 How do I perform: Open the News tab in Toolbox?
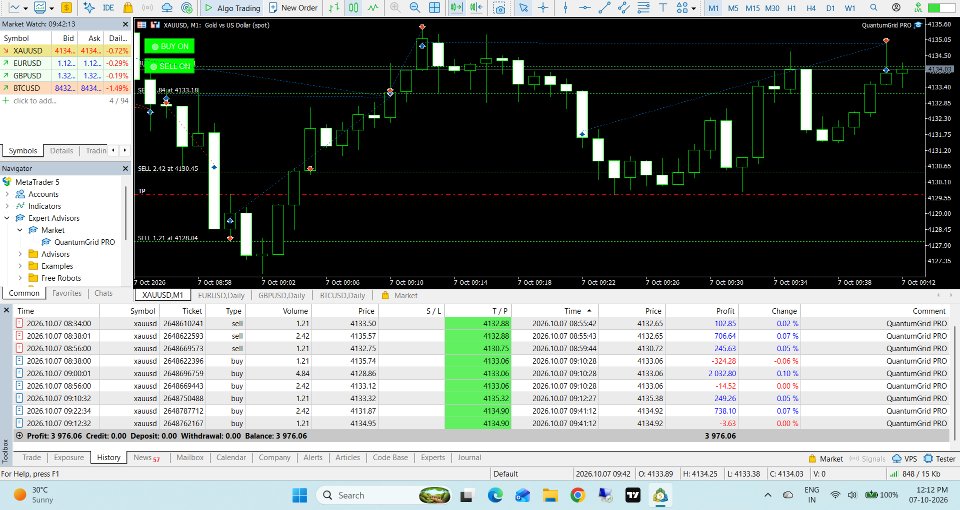click(x=146, y=457)
